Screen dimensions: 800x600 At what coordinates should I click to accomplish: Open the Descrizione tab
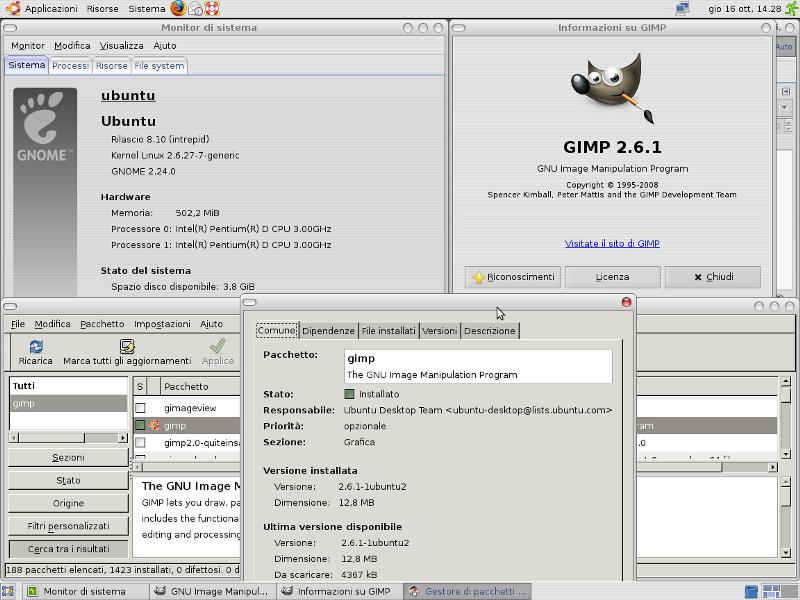coord(489,331)
